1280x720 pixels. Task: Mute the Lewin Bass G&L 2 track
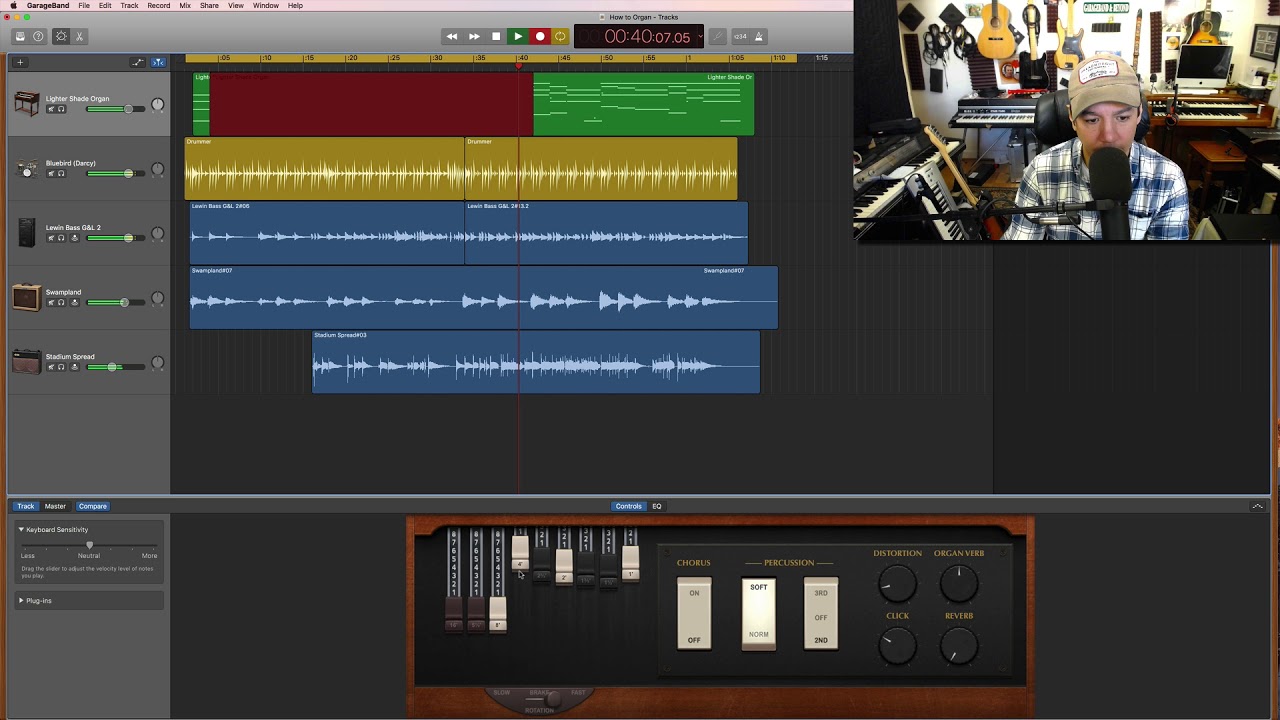click(x=51, y=238)
